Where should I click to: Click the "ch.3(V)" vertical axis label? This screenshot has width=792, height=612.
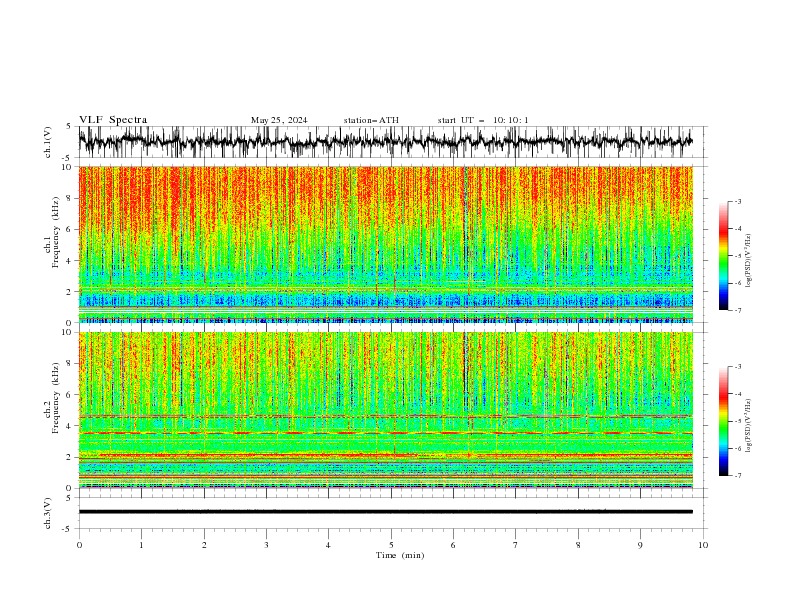[x=48, y=513]
